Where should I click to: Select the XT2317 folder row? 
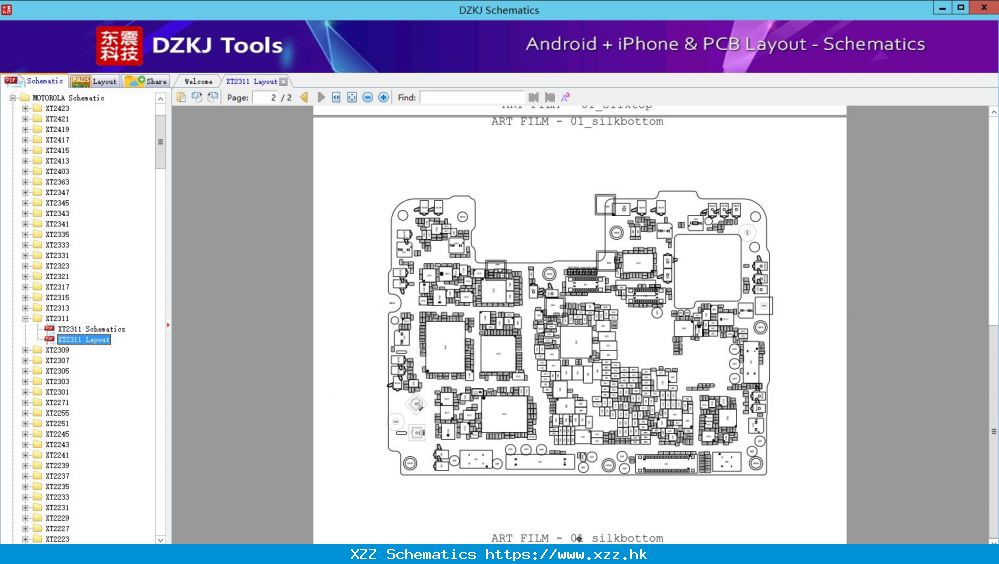coord(57,287)
